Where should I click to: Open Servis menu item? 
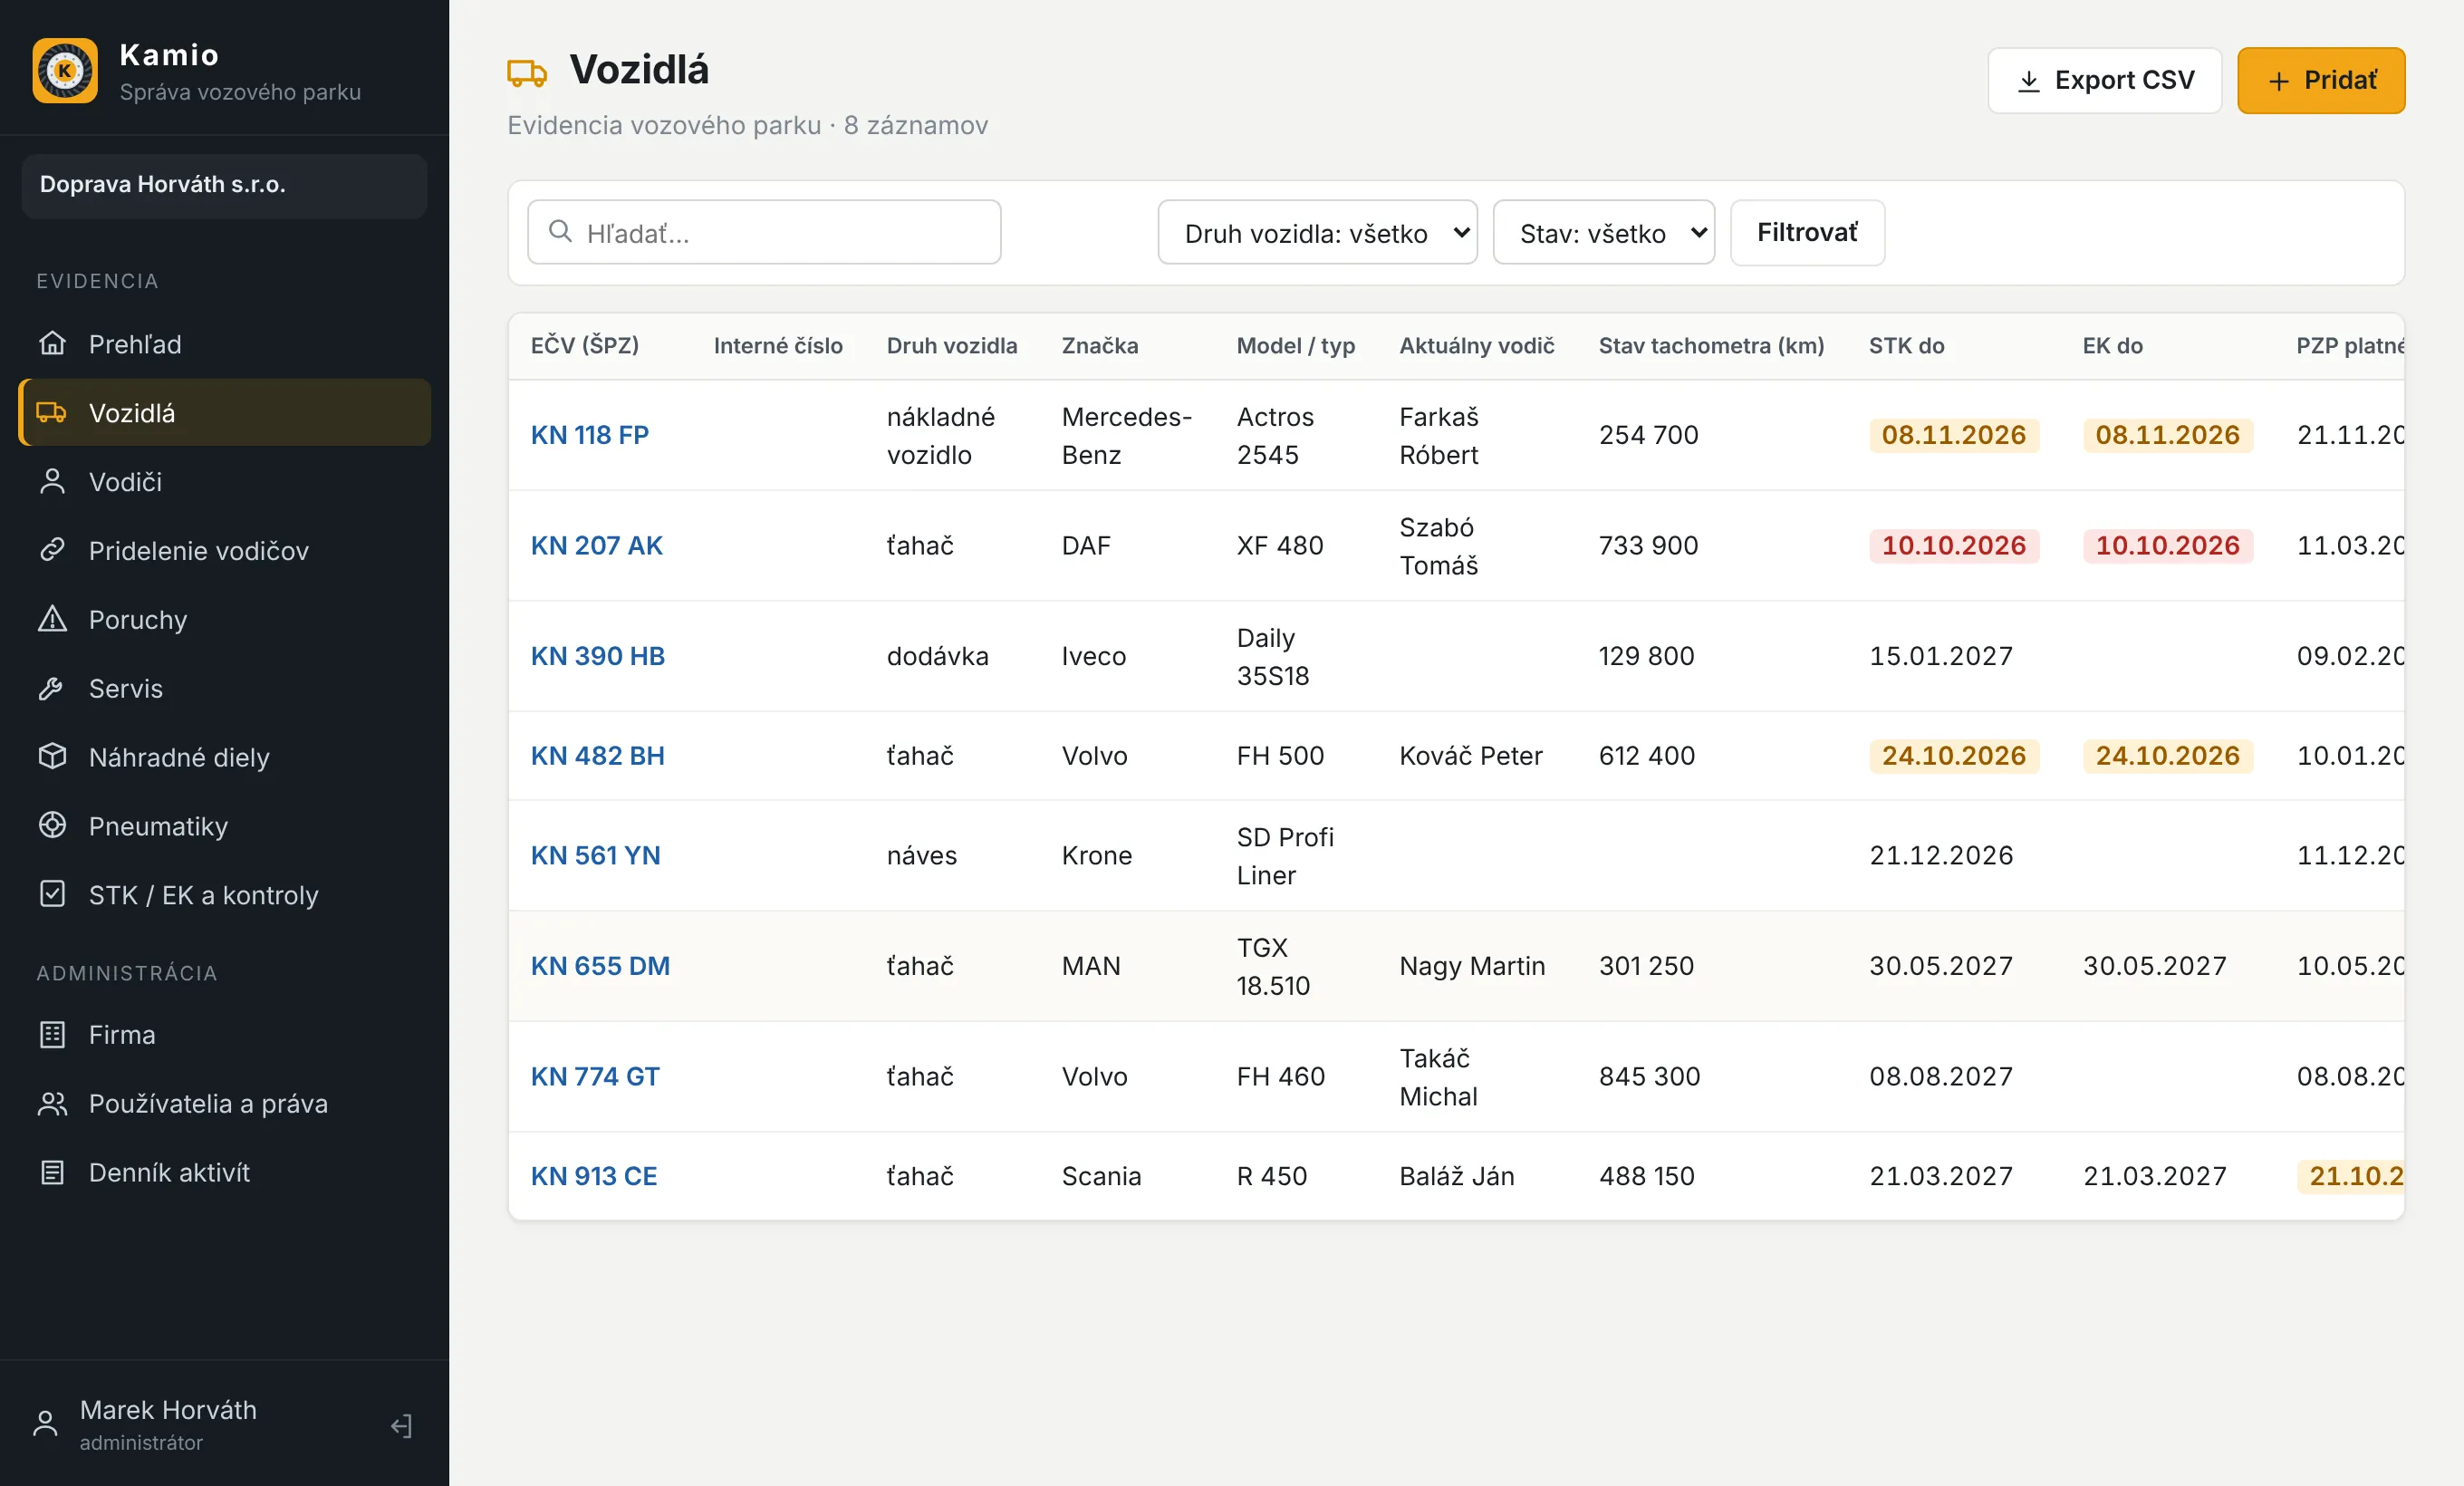[x=225, y=688]
